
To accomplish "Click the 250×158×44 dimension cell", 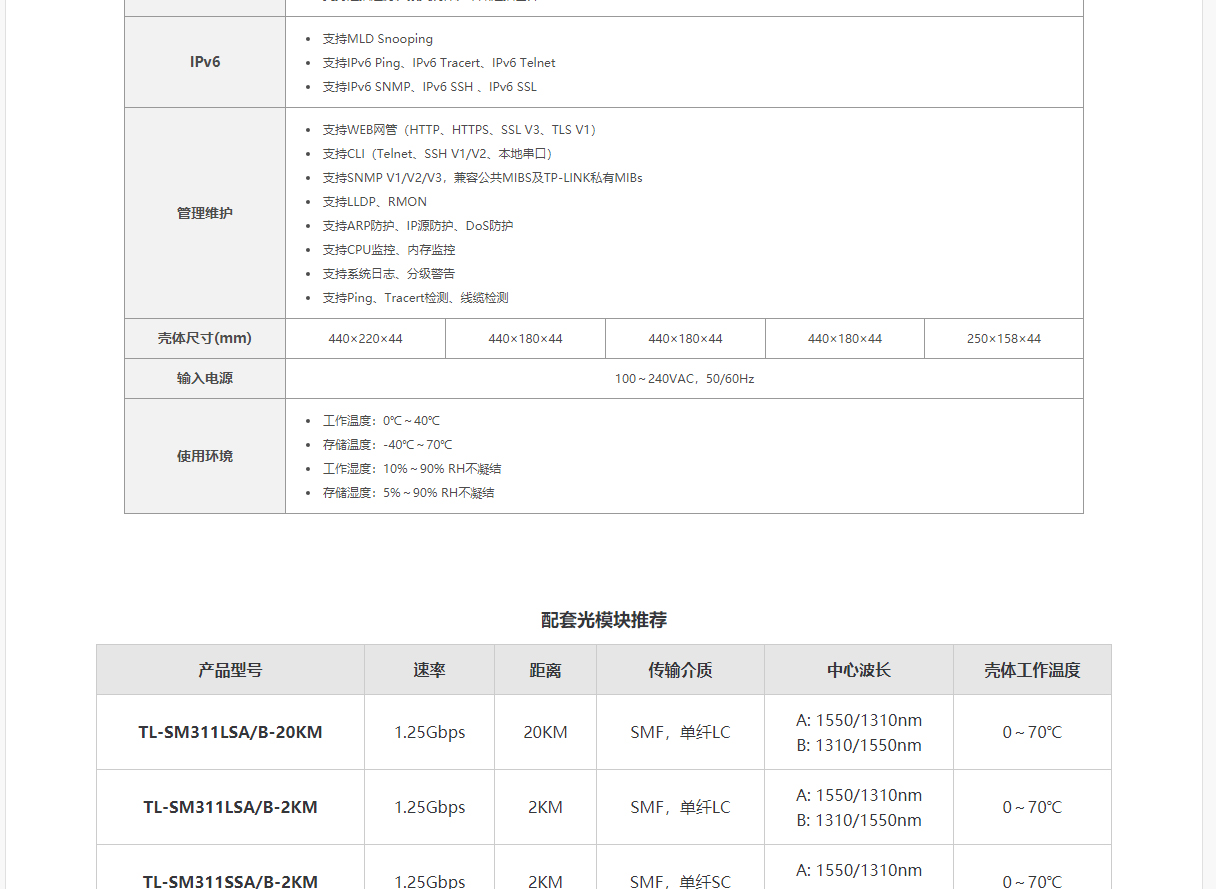I will point(1004,339).
